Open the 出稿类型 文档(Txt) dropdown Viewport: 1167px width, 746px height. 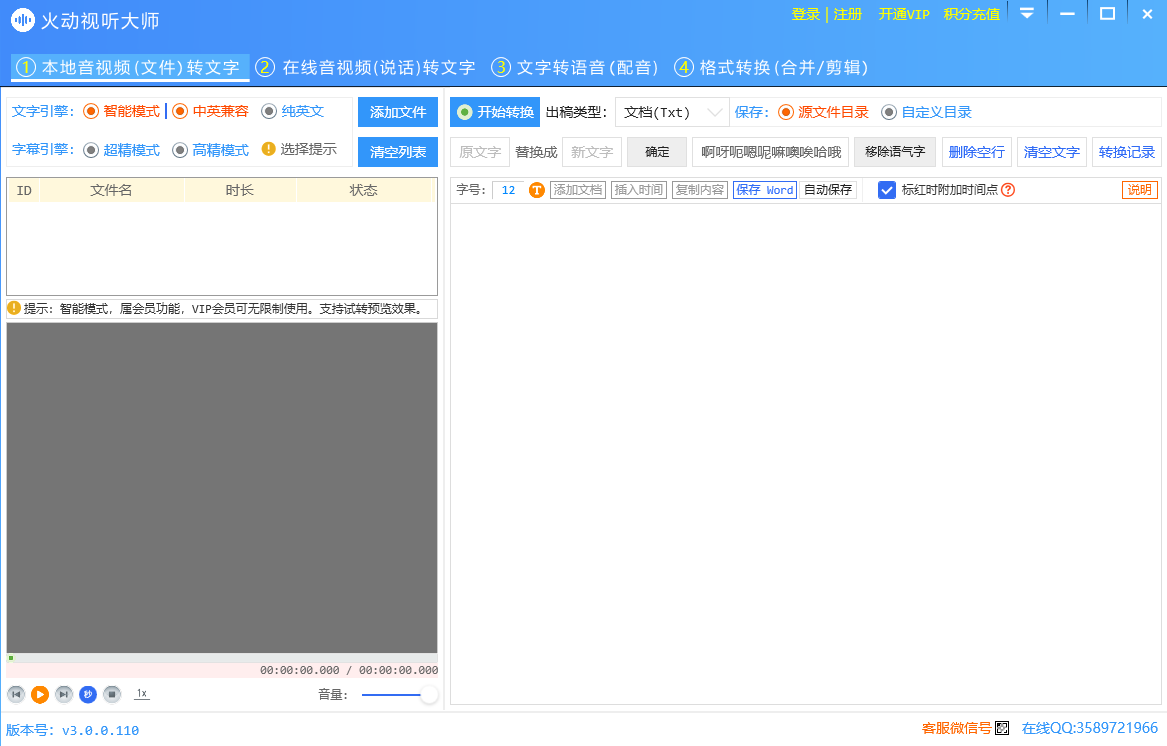point(672,112)
